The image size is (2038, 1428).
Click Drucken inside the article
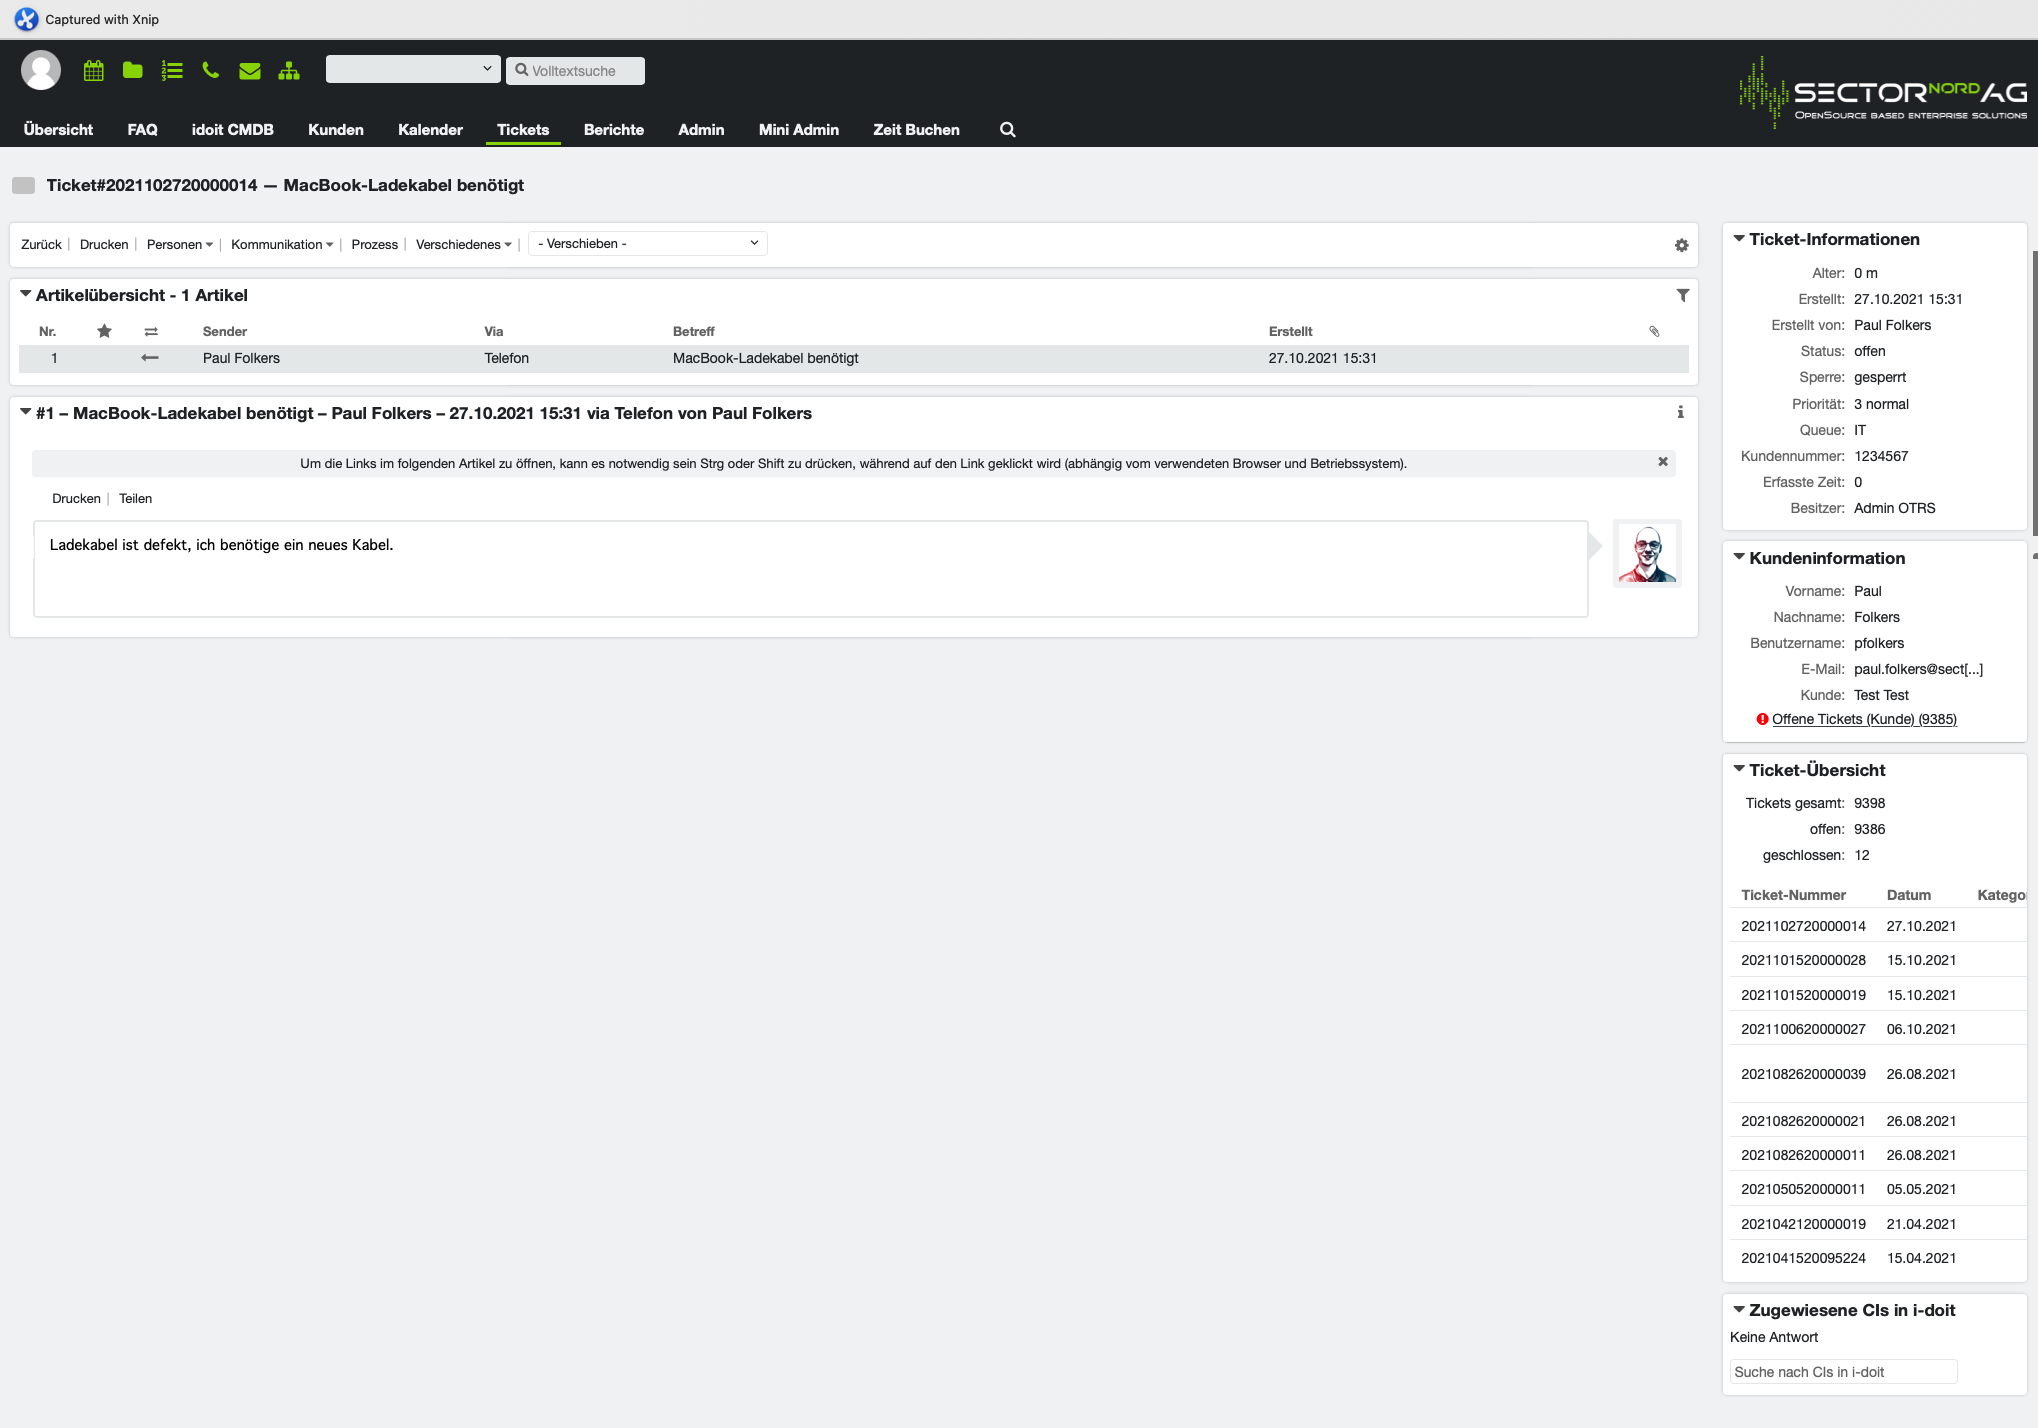click(76, 499)
